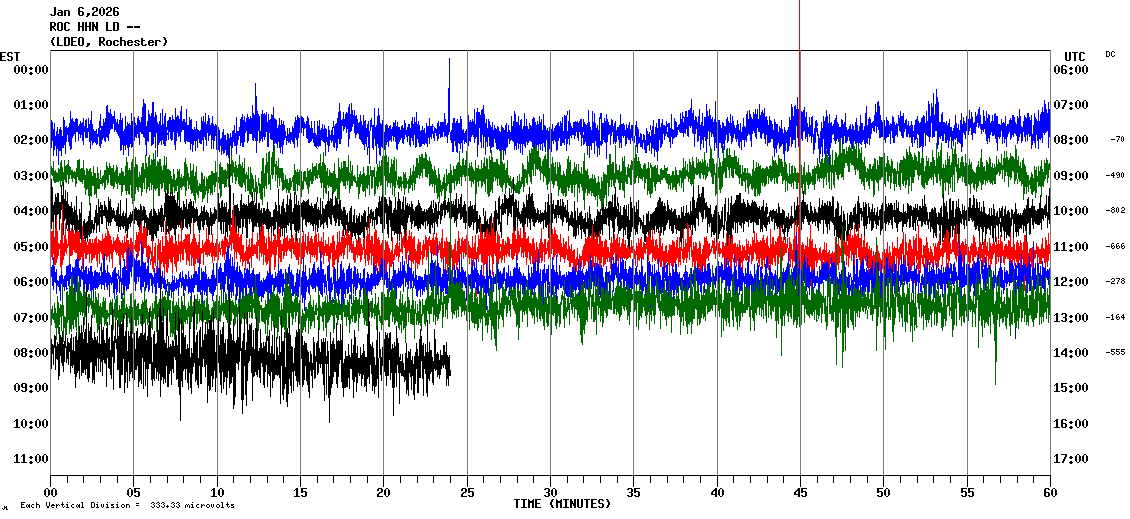Select the 30-minute tick label
Image resolution: width=1130 pixels, height=519 pixels.
pyautogui.click(x=550, y=493)
